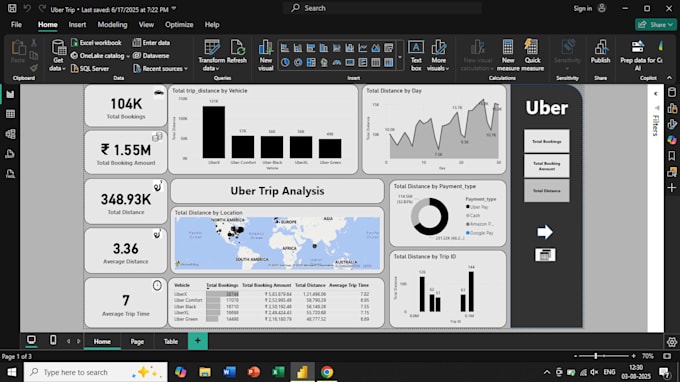
Task: Open the file name dropdown in the title bar
Action: coord(174,9)
